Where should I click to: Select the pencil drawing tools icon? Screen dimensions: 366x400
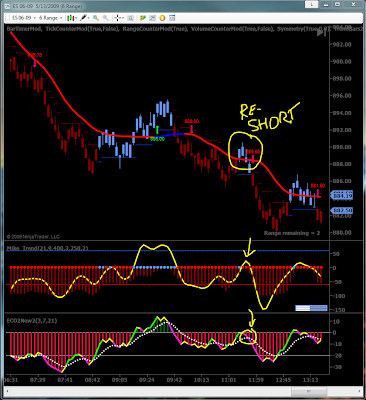(x=84, y=18)
